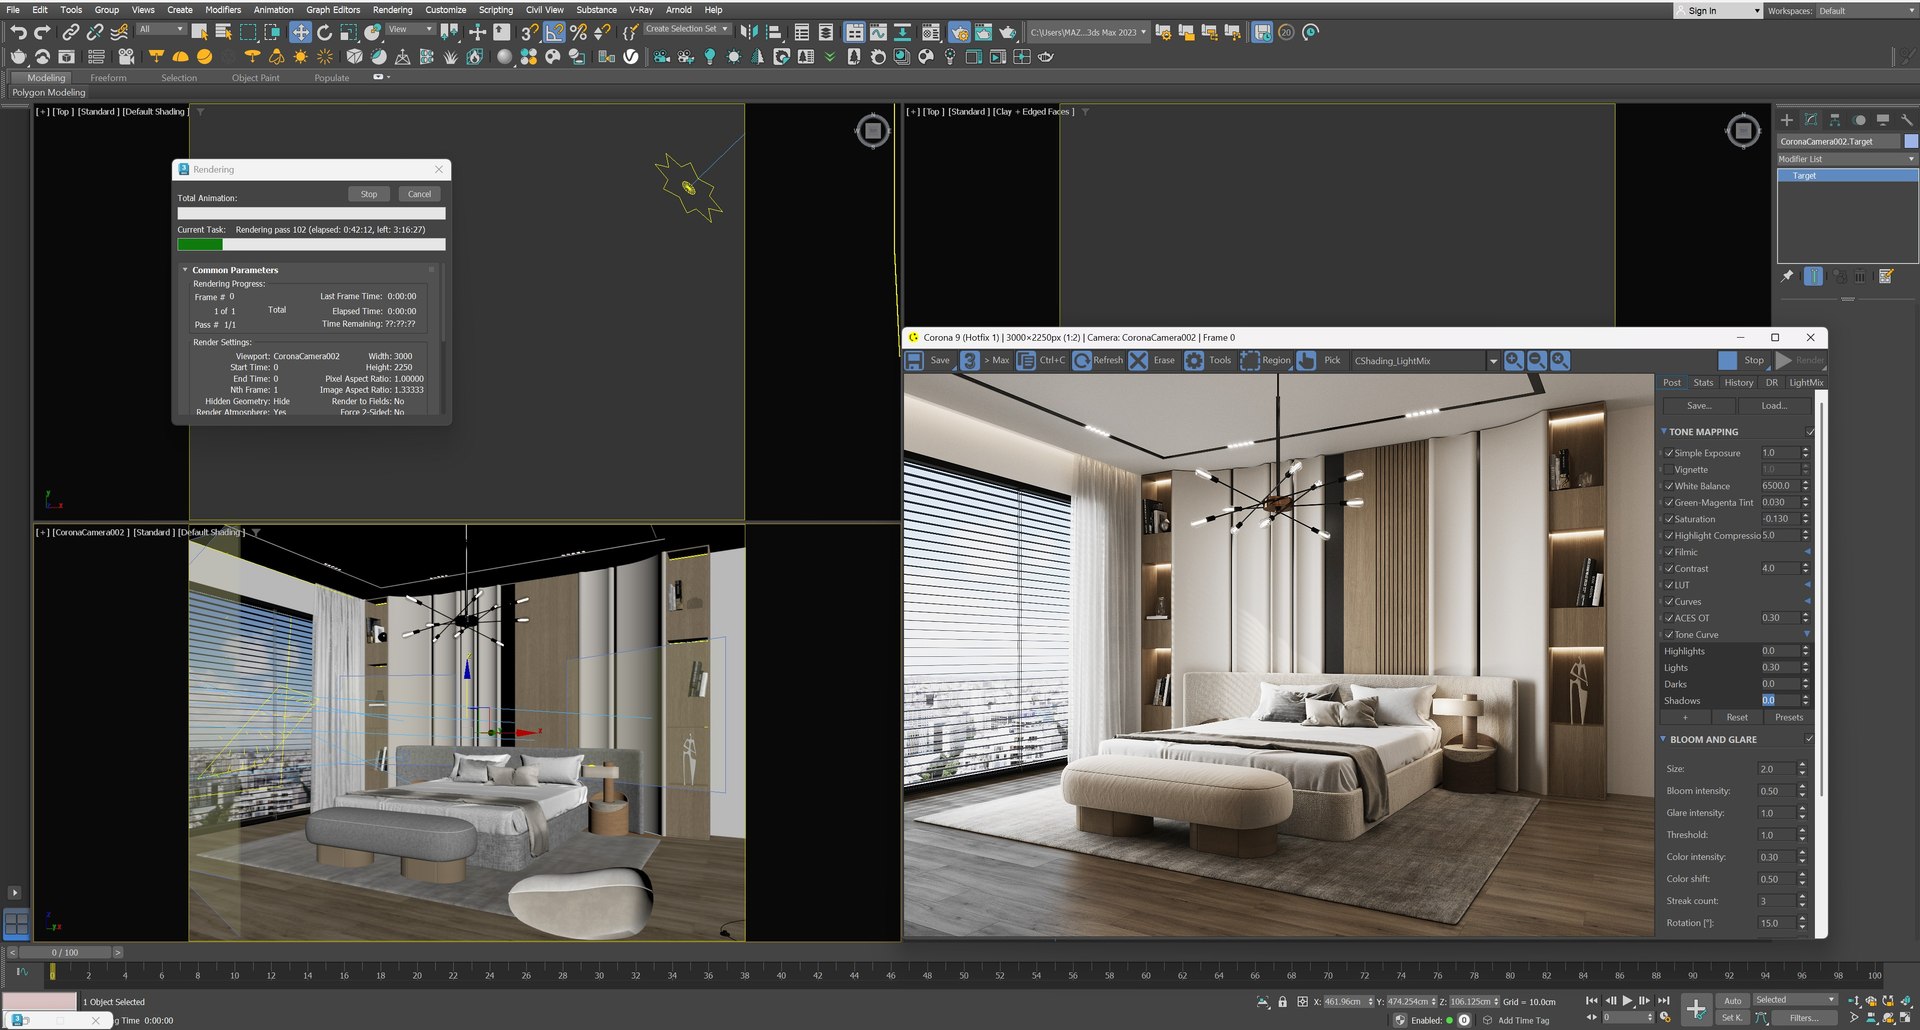Click Refresh icon in Corona frame buffer
1920x1030 pixels.
pos(1082,361)
